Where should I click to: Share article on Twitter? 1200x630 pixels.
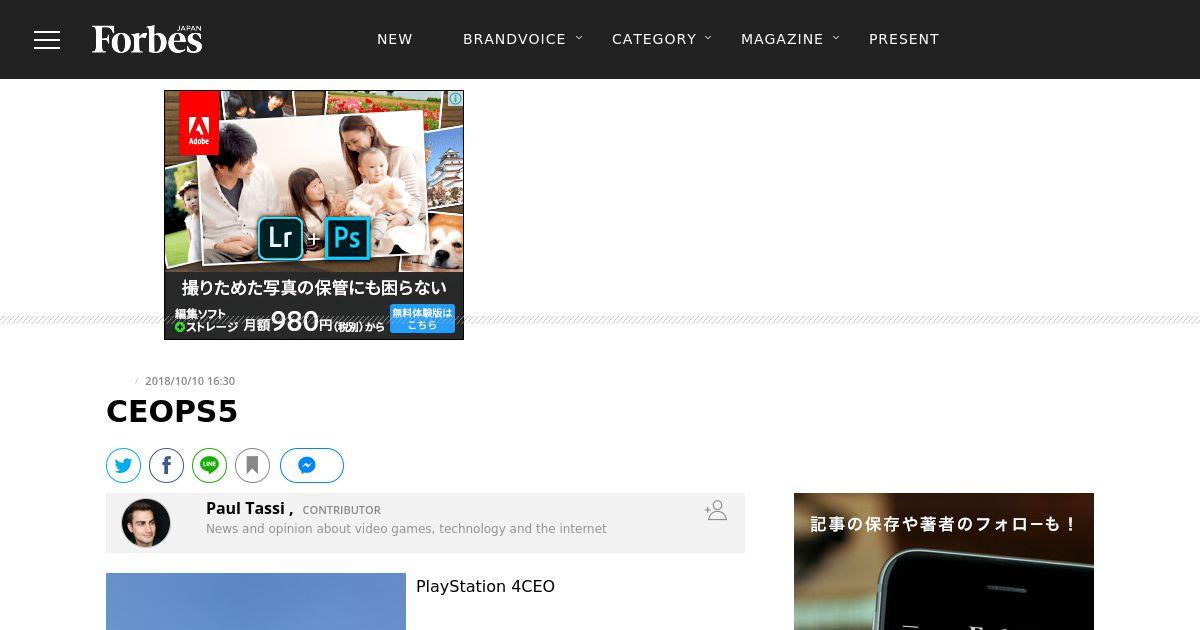coord(123,465)
